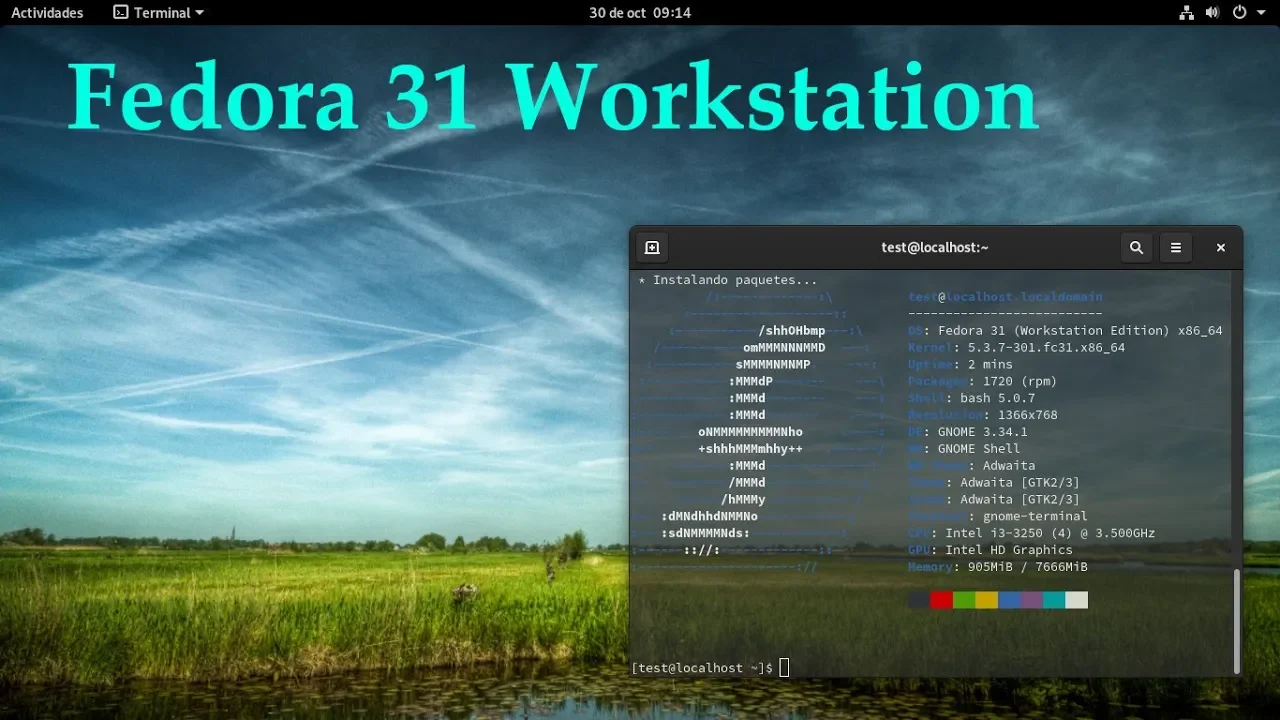Open the terminal hamburger menu

click(1176, 248)
